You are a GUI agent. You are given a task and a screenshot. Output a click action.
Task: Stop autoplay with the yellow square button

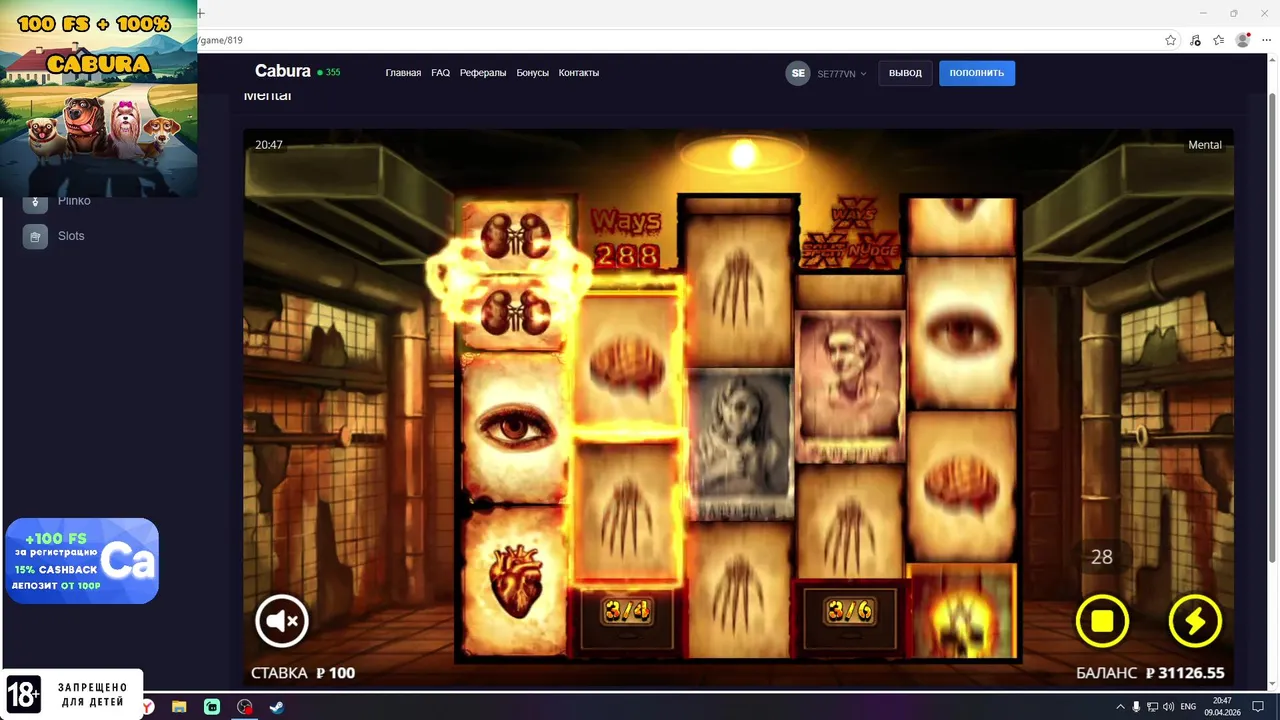[1102, 621]
